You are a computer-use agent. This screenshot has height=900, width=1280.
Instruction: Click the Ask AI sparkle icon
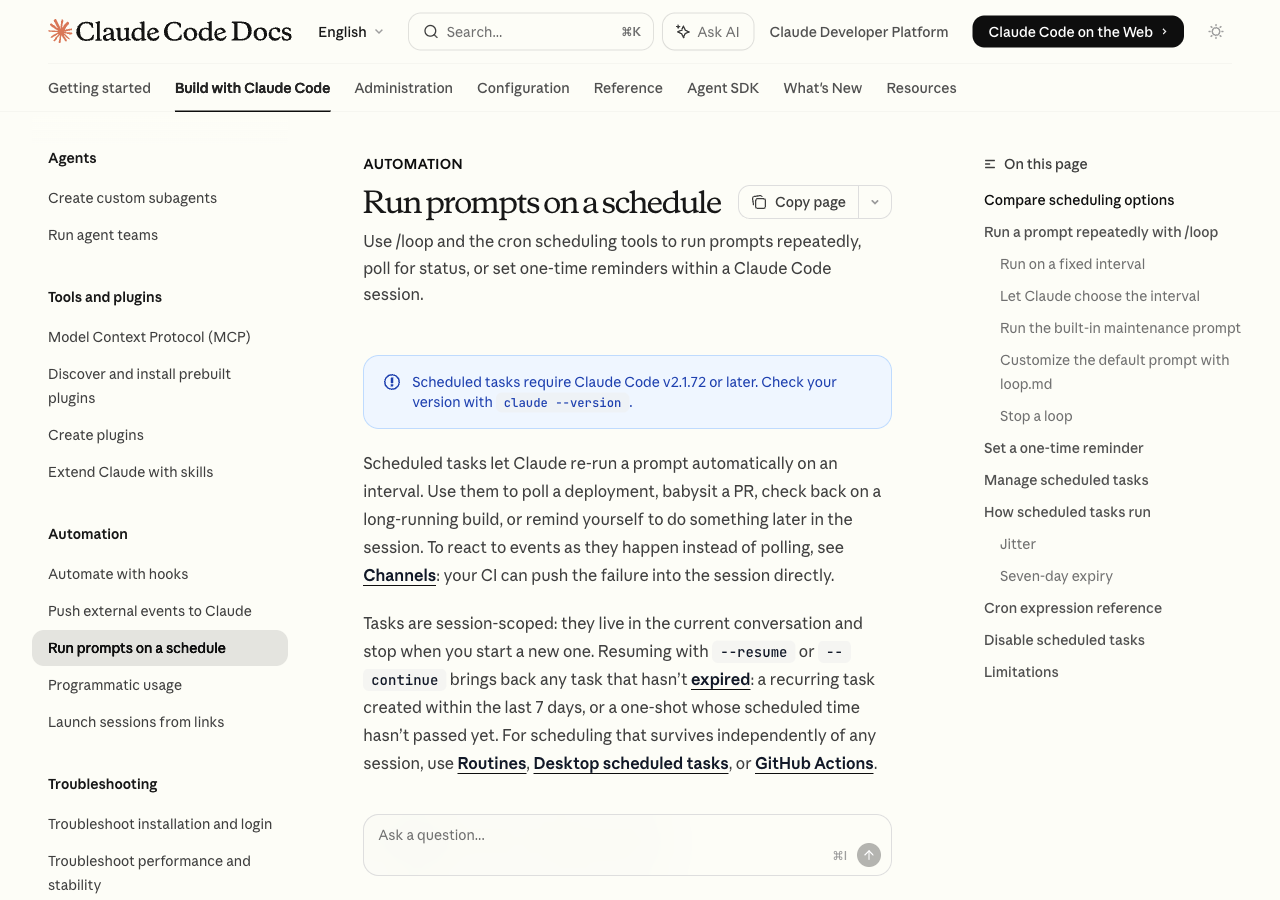(683, 32)
